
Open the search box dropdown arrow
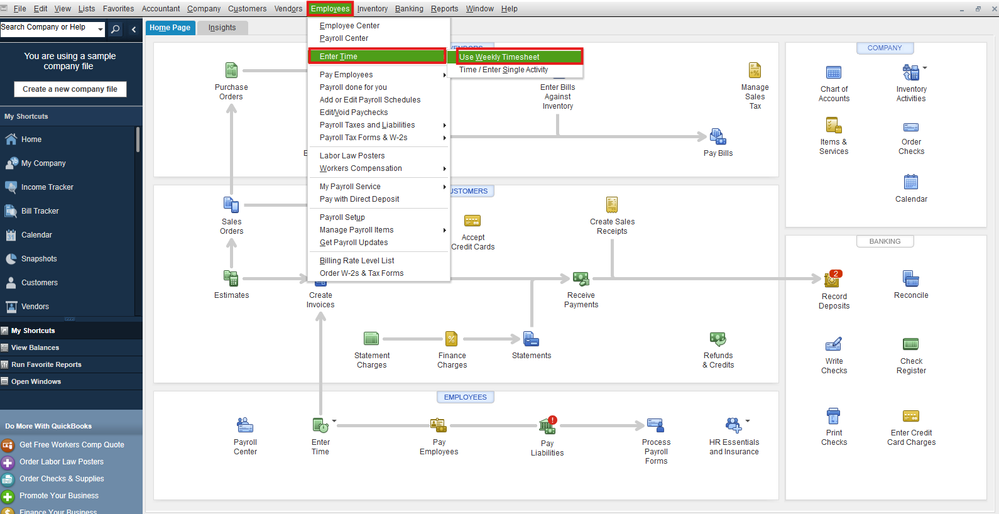(101, 29)
